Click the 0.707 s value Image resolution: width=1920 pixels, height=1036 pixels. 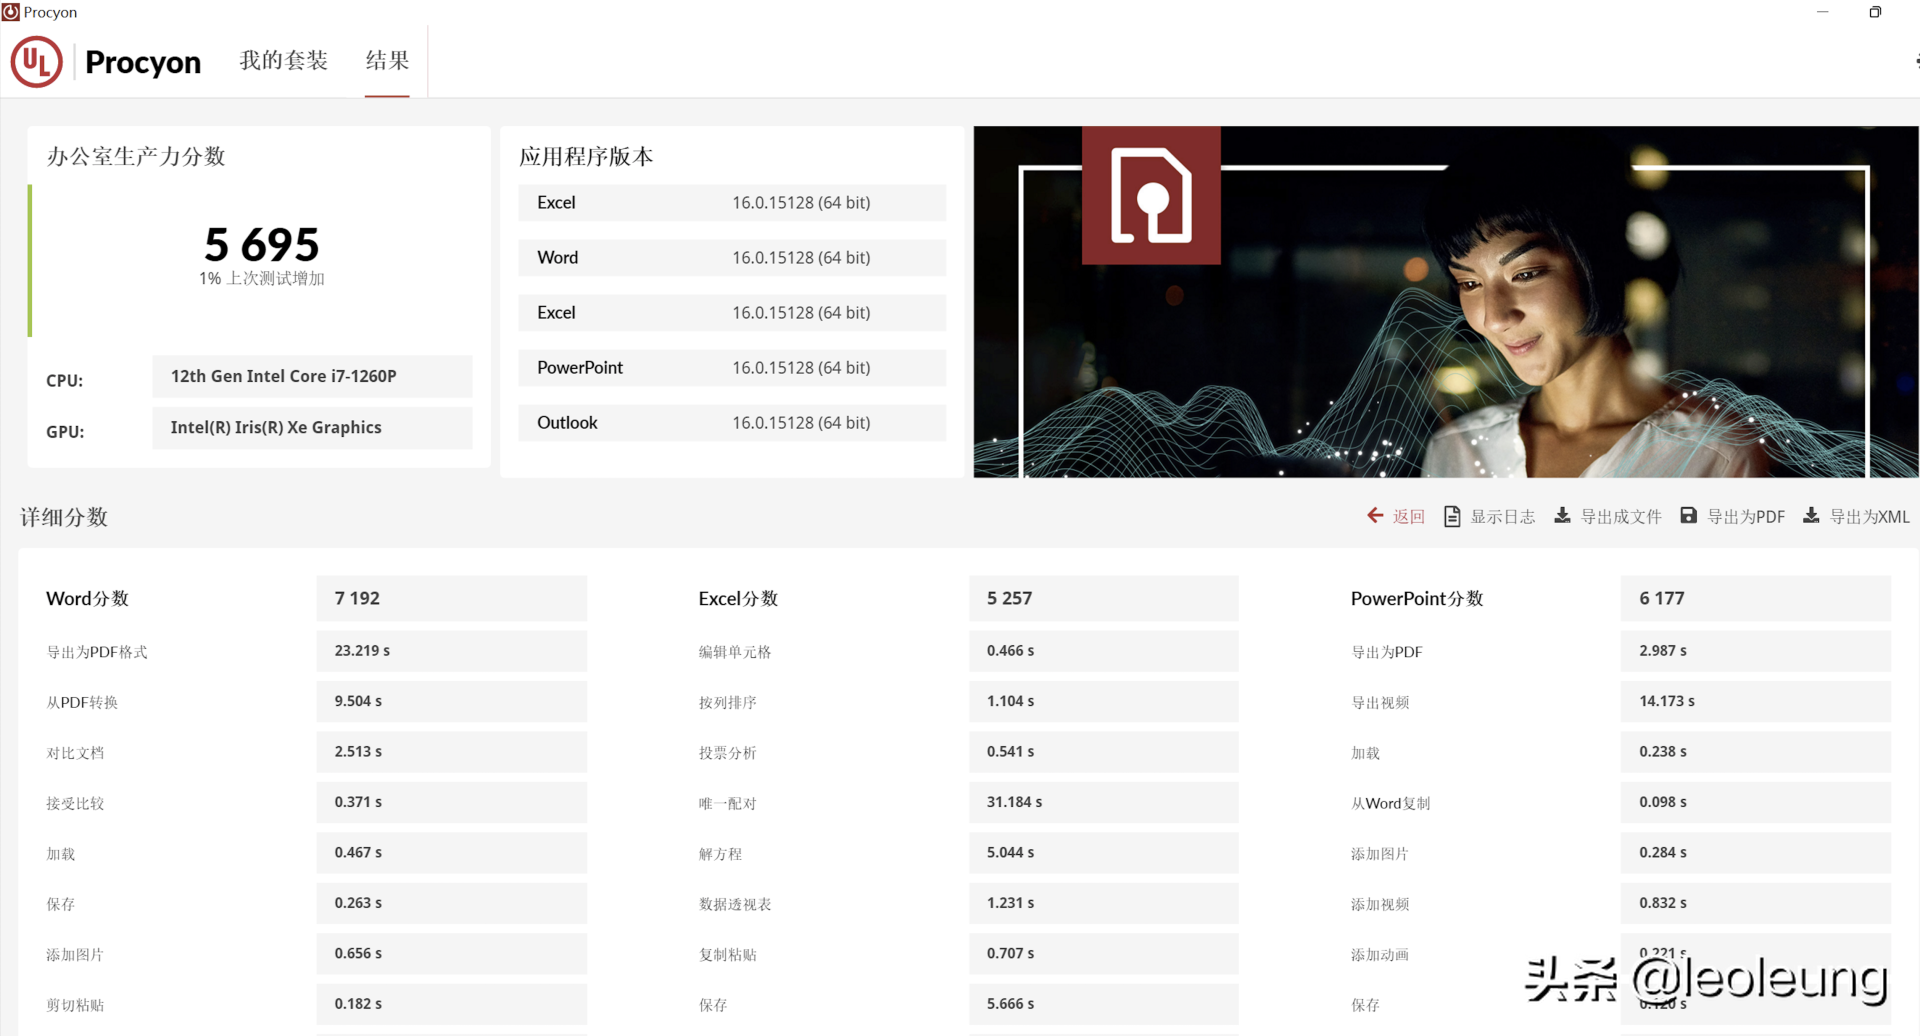coord(1104,954)
